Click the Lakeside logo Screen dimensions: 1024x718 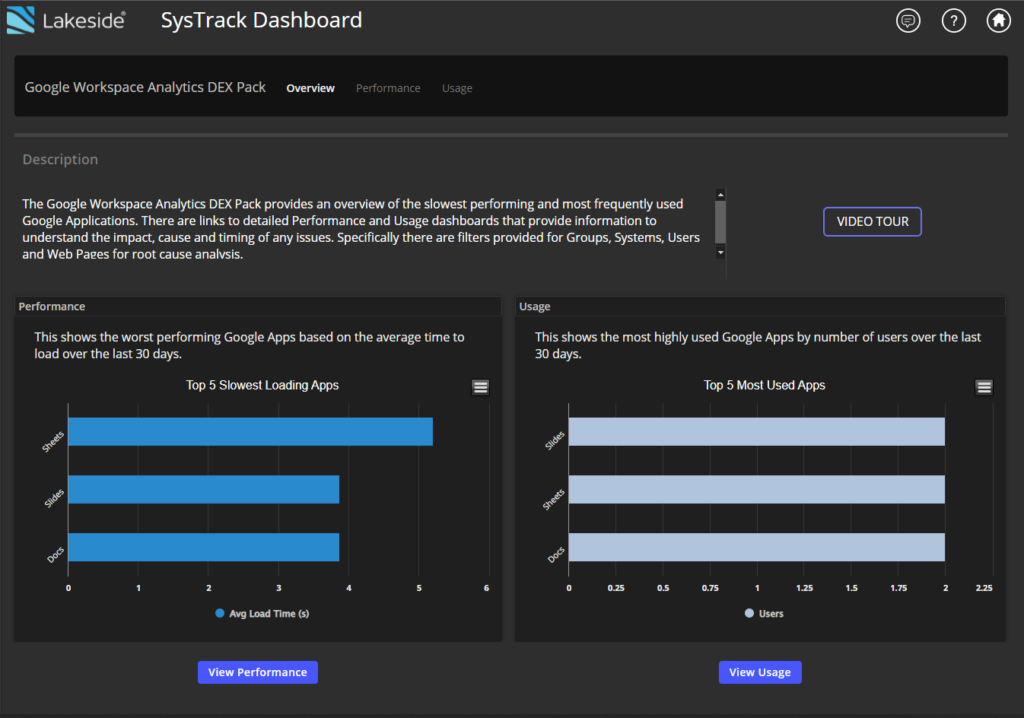[66, 20]
